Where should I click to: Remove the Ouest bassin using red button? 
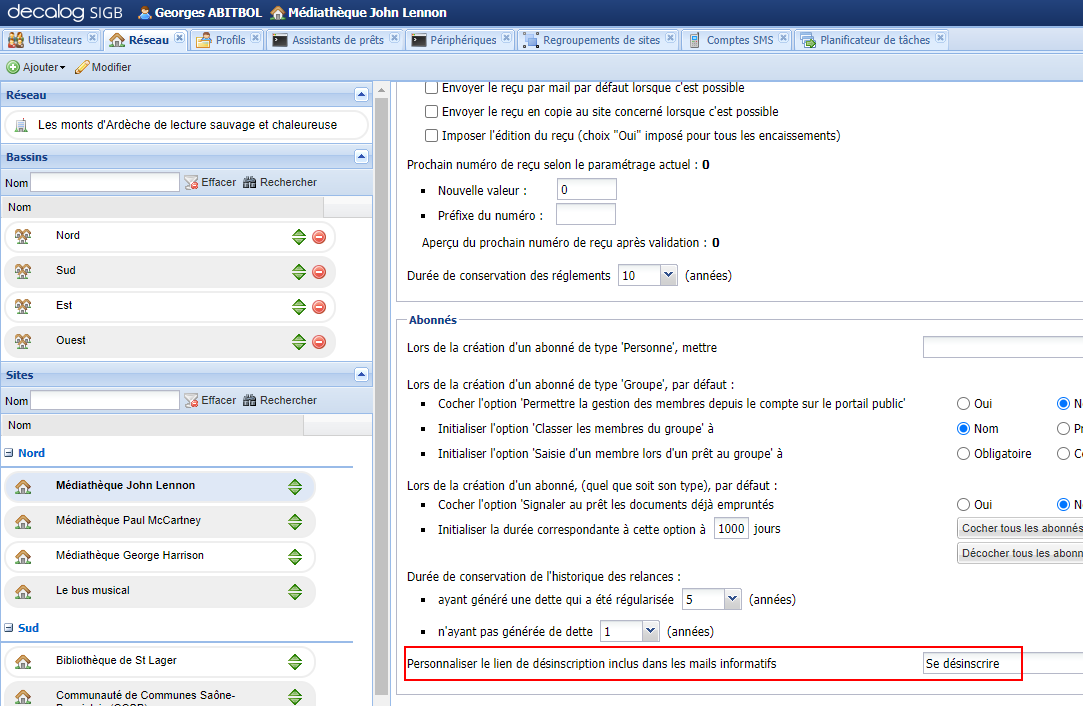pyautogui.click(x=319, y=342)
